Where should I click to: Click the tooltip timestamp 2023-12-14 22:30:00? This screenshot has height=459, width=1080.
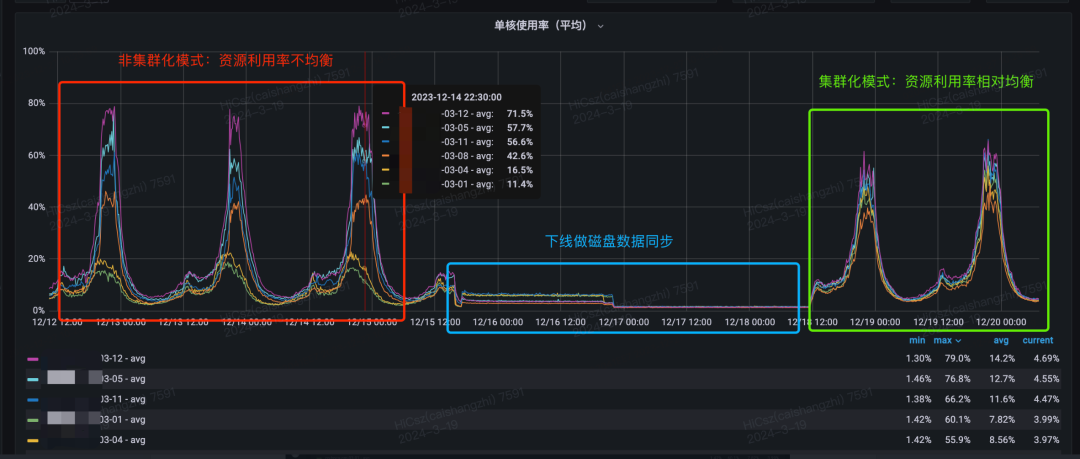coord(456,97)
